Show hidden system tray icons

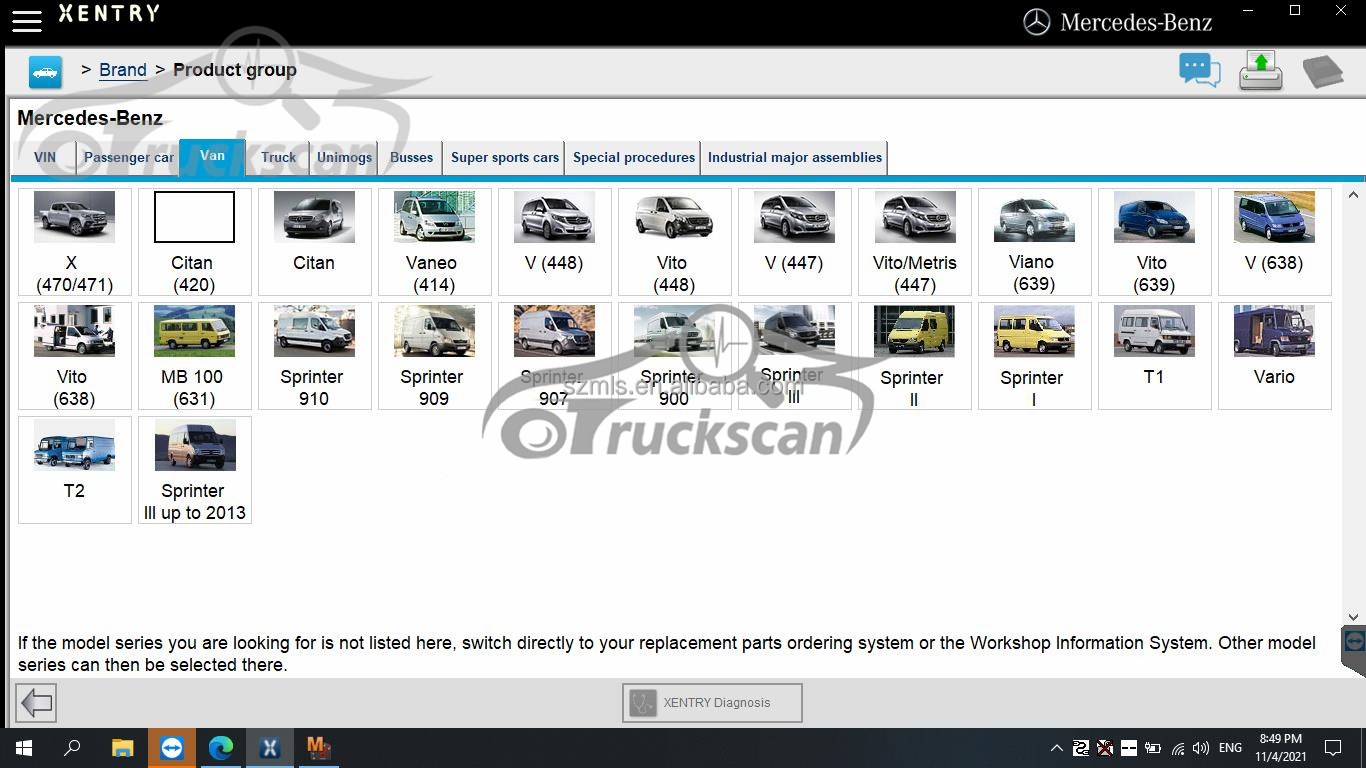(1057, 748)
